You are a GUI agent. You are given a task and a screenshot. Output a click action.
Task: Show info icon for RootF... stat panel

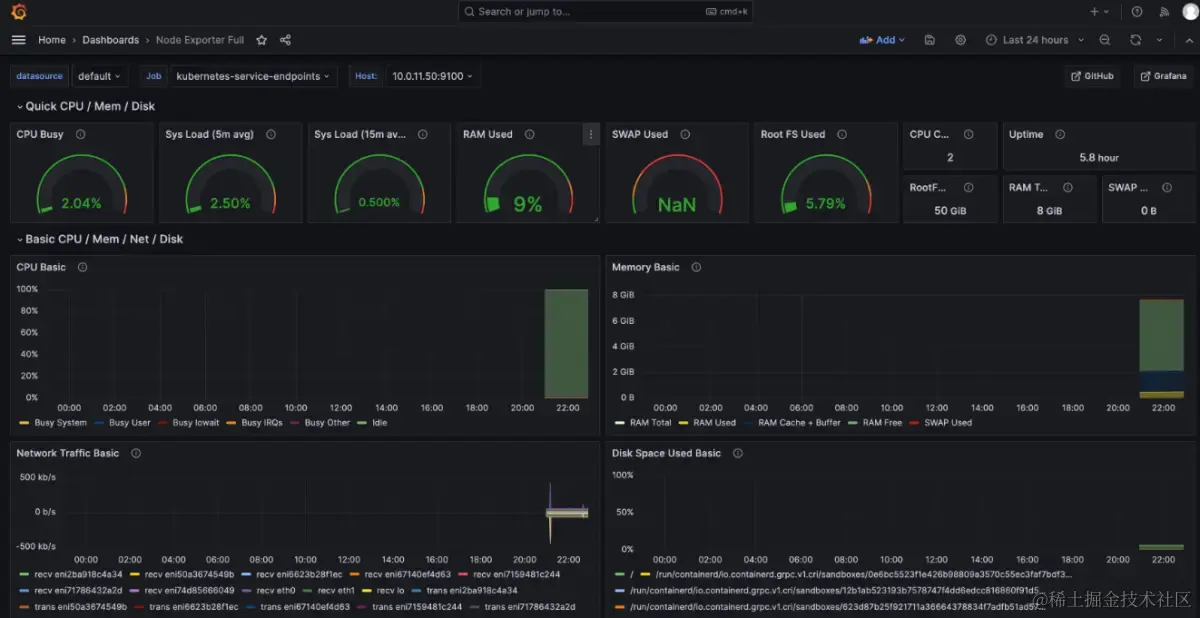click(x=968, y=187)
